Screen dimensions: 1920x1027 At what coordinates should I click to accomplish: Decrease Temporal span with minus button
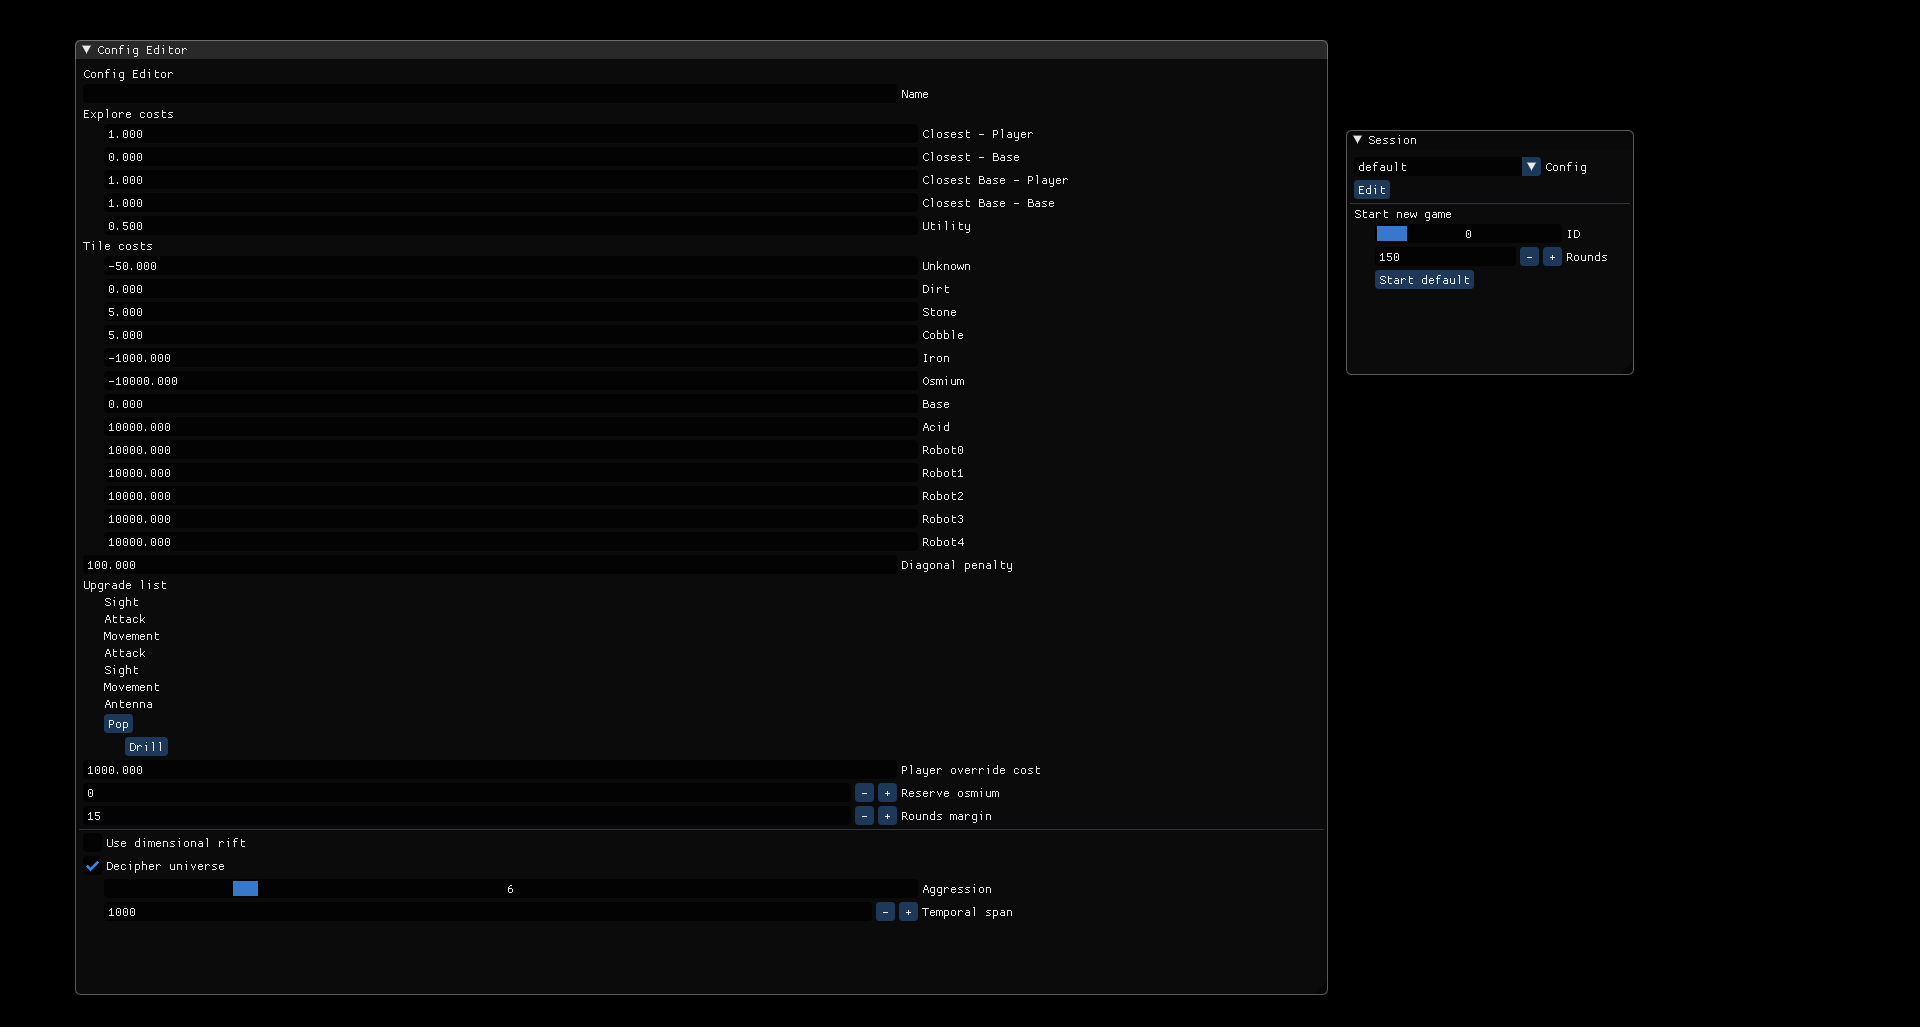click(885, 911)
